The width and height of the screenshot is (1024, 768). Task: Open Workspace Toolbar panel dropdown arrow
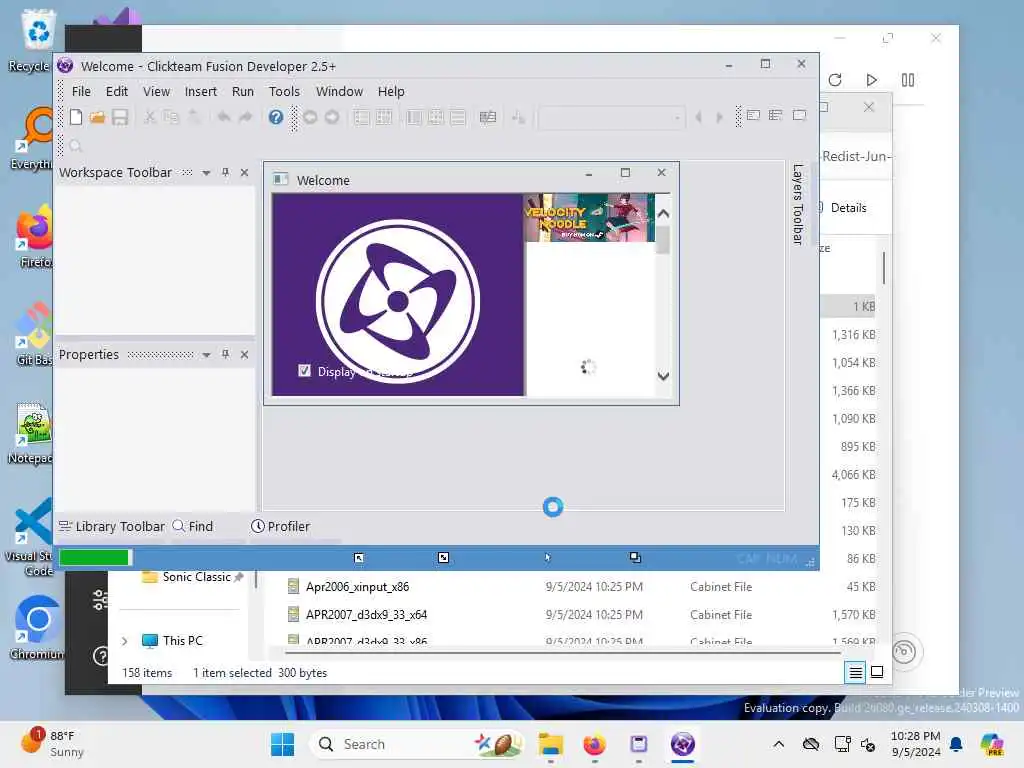point(206,173)
